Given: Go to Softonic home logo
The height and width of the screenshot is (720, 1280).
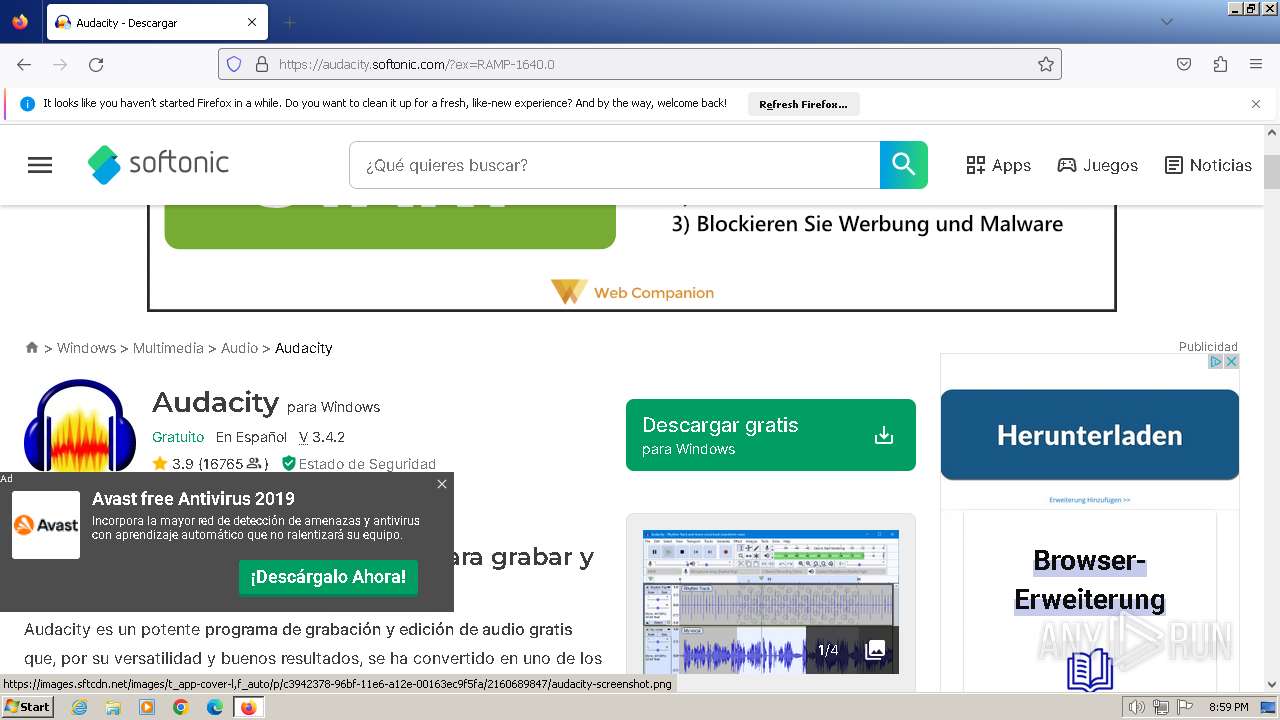Looking at the screenshot, I should click(158, 164).
